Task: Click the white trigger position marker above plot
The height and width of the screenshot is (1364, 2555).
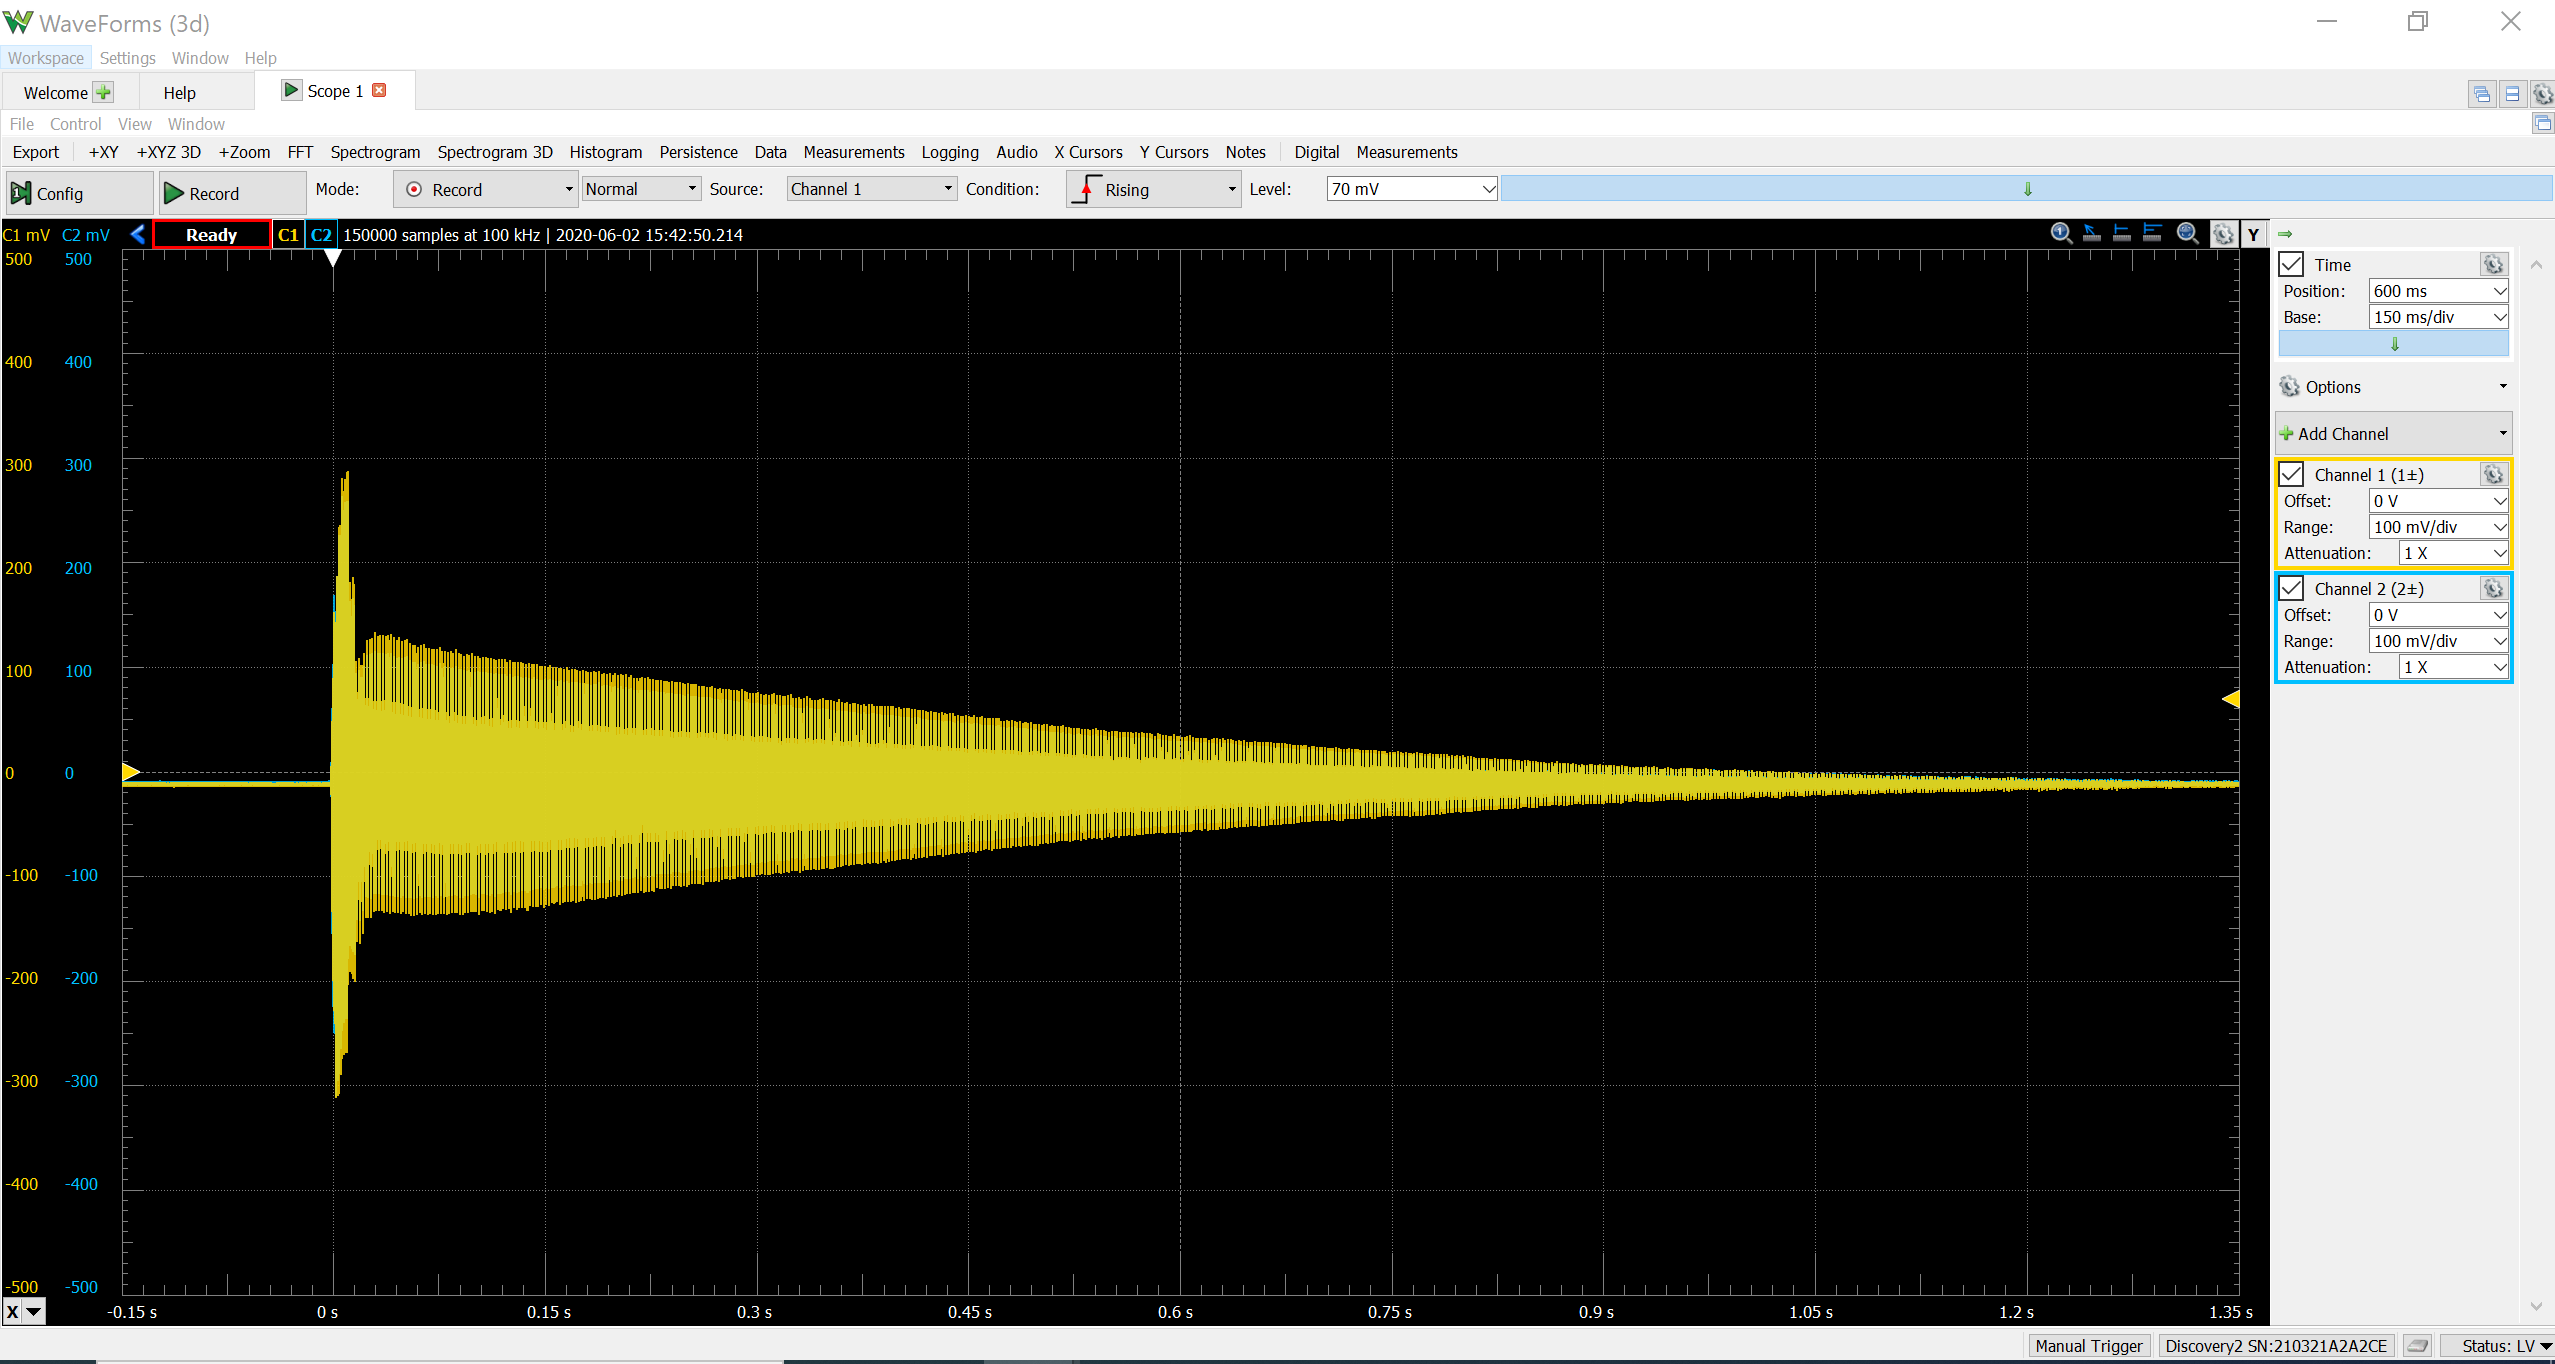Action: [x=333, y=257]
